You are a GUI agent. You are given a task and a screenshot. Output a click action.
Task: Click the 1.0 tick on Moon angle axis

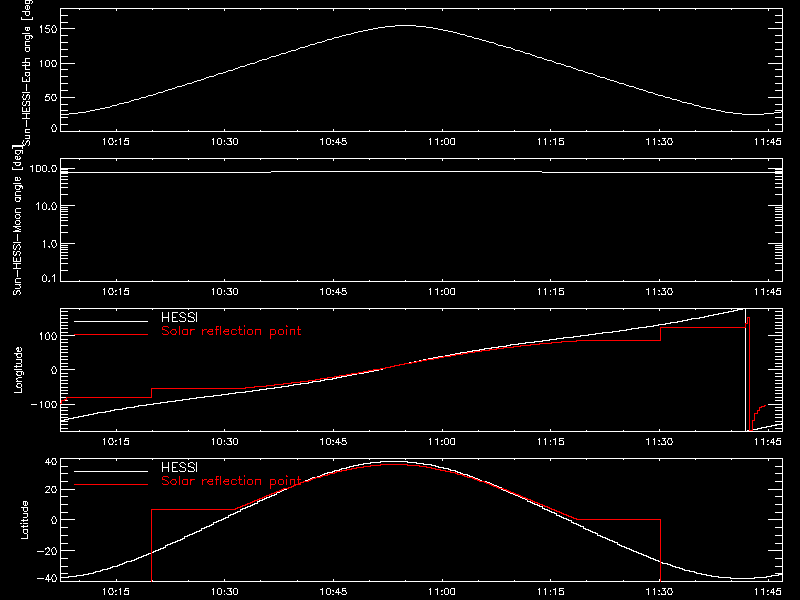tap(49, 244)
